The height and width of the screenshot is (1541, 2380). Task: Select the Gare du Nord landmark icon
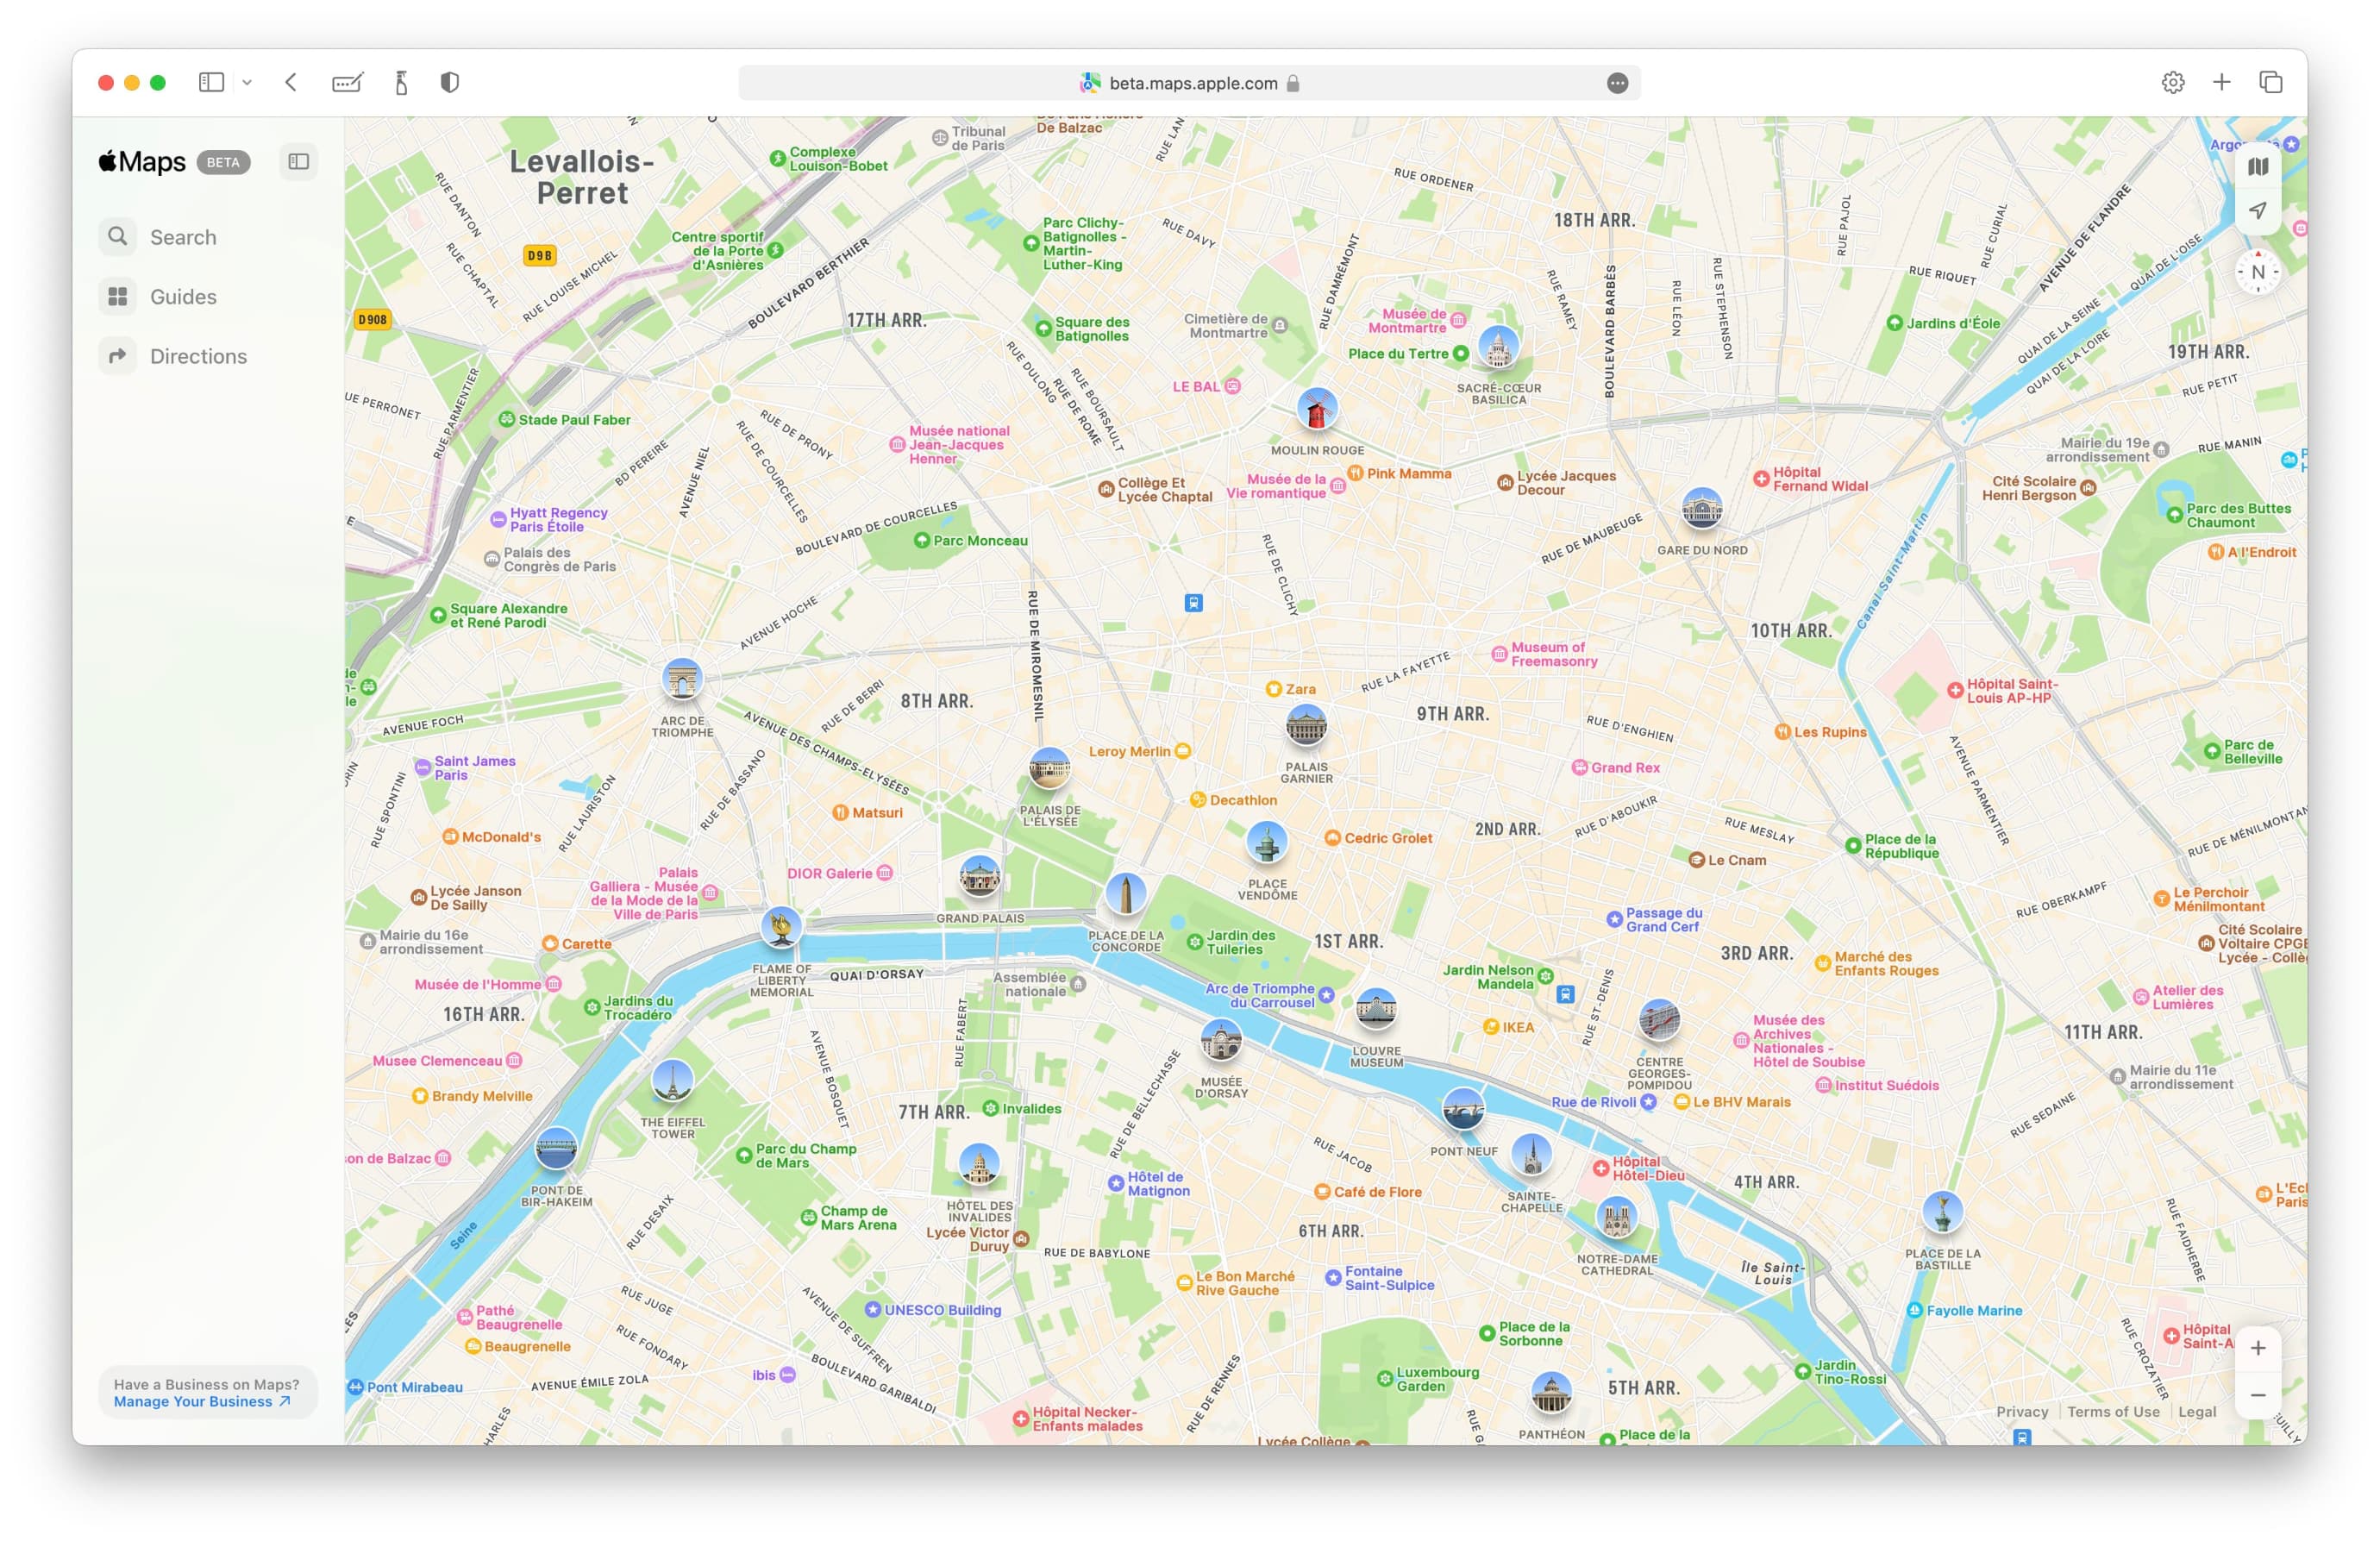(1702, 509)
